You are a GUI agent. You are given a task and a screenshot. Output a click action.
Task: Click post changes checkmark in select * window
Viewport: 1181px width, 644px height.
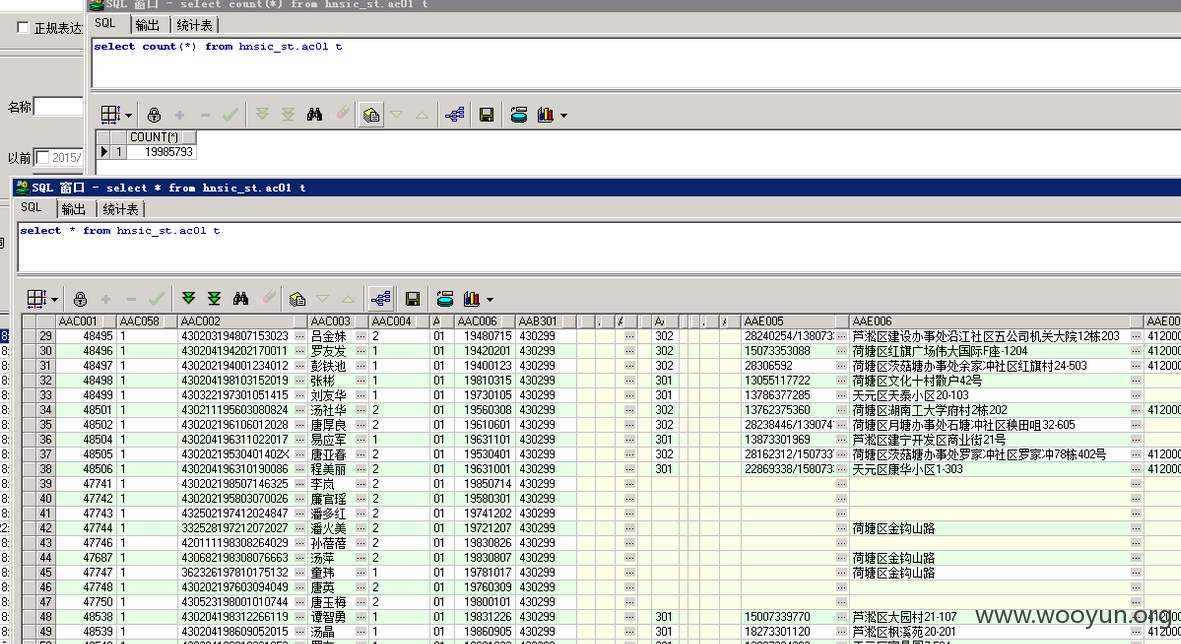tap(157, 298)
